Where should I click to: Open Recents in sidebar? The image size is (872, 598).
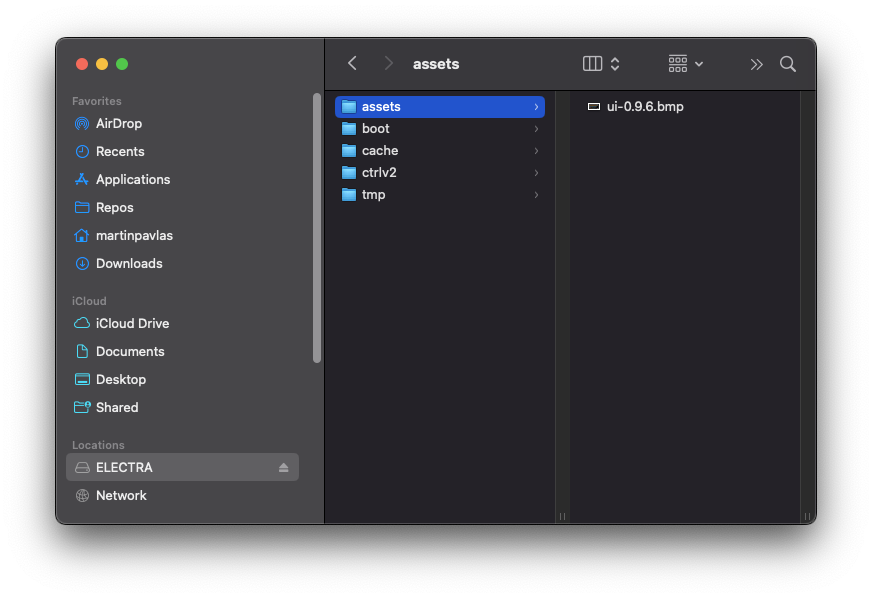[x=182, y=151]
